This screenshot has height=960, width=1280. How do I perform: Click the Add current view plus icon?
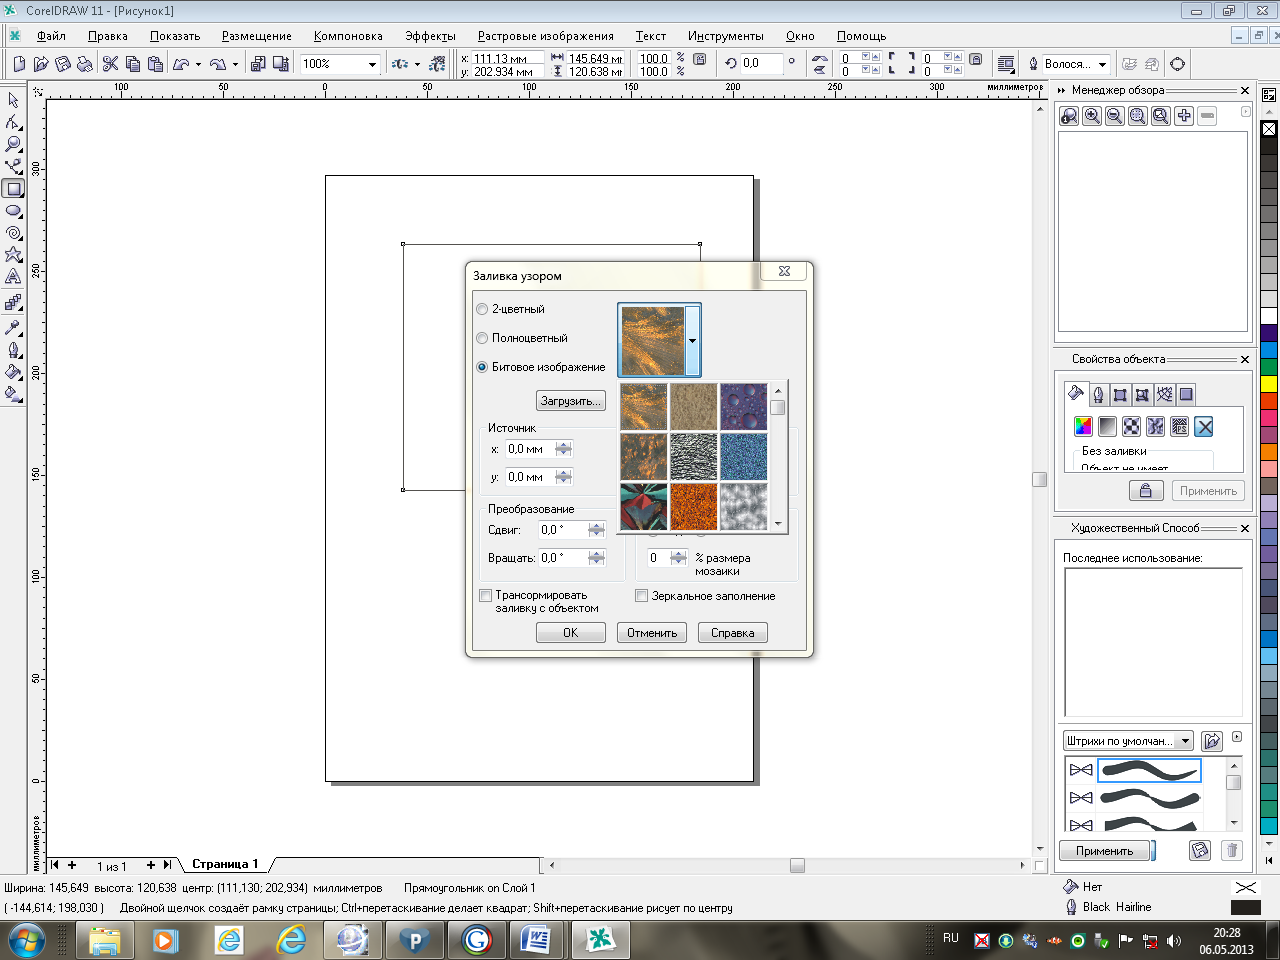click(1184, 116)
